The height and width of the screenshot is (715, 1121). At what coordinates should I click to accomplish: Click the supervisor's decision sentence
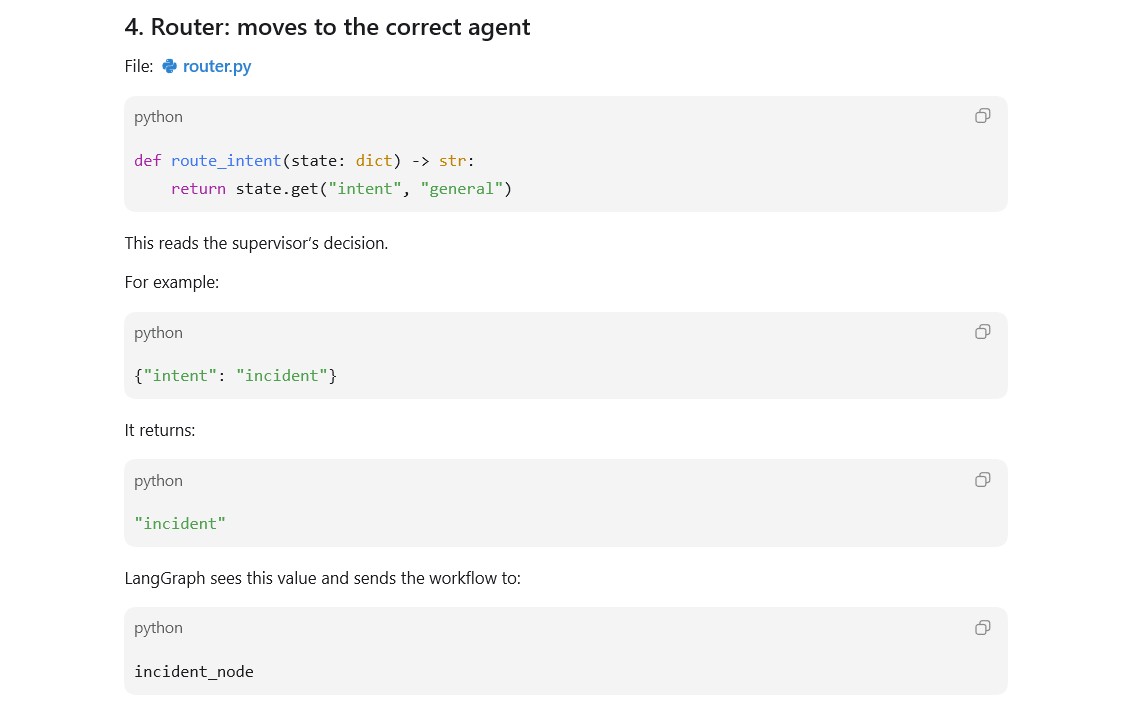(256, 243)
